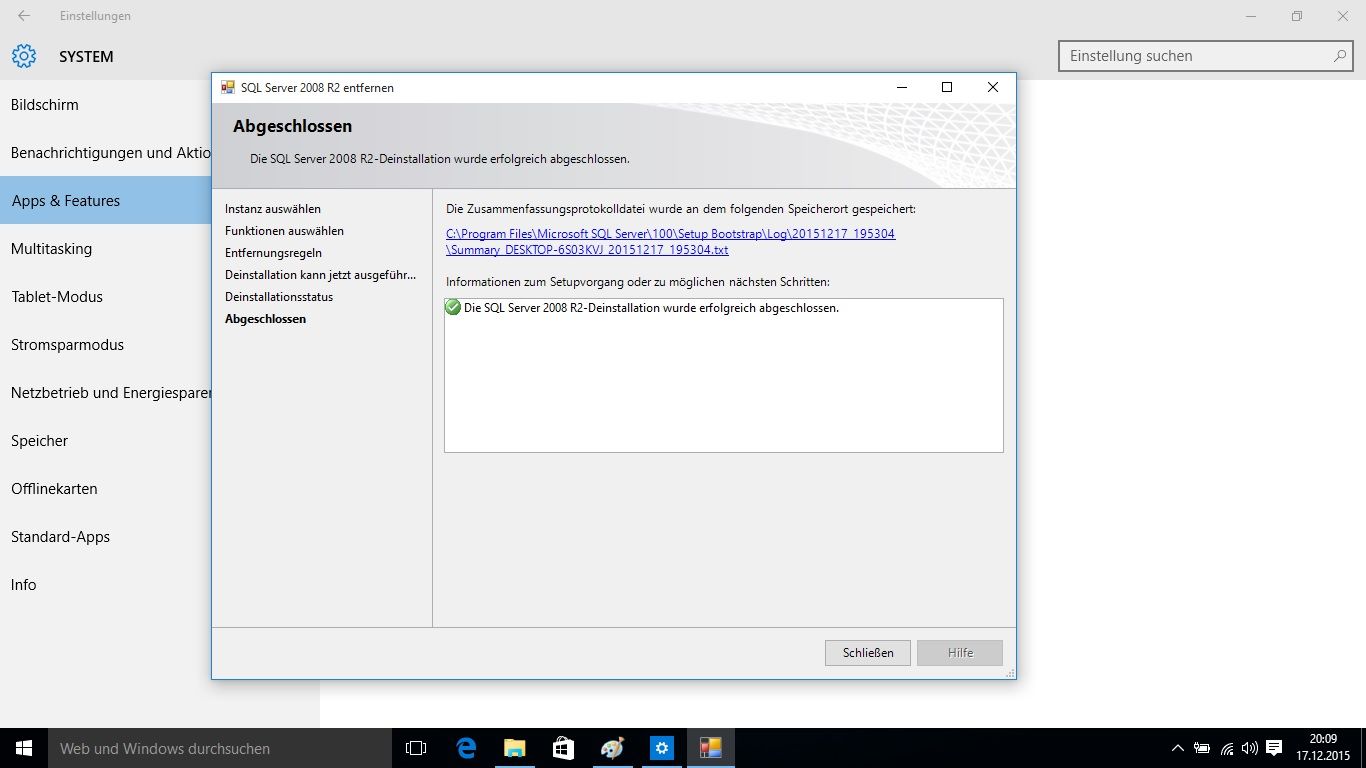Viewport: 1366px width, 768px height.
Task: Select Funktionen auswählen step
Action: coord(284,231)
